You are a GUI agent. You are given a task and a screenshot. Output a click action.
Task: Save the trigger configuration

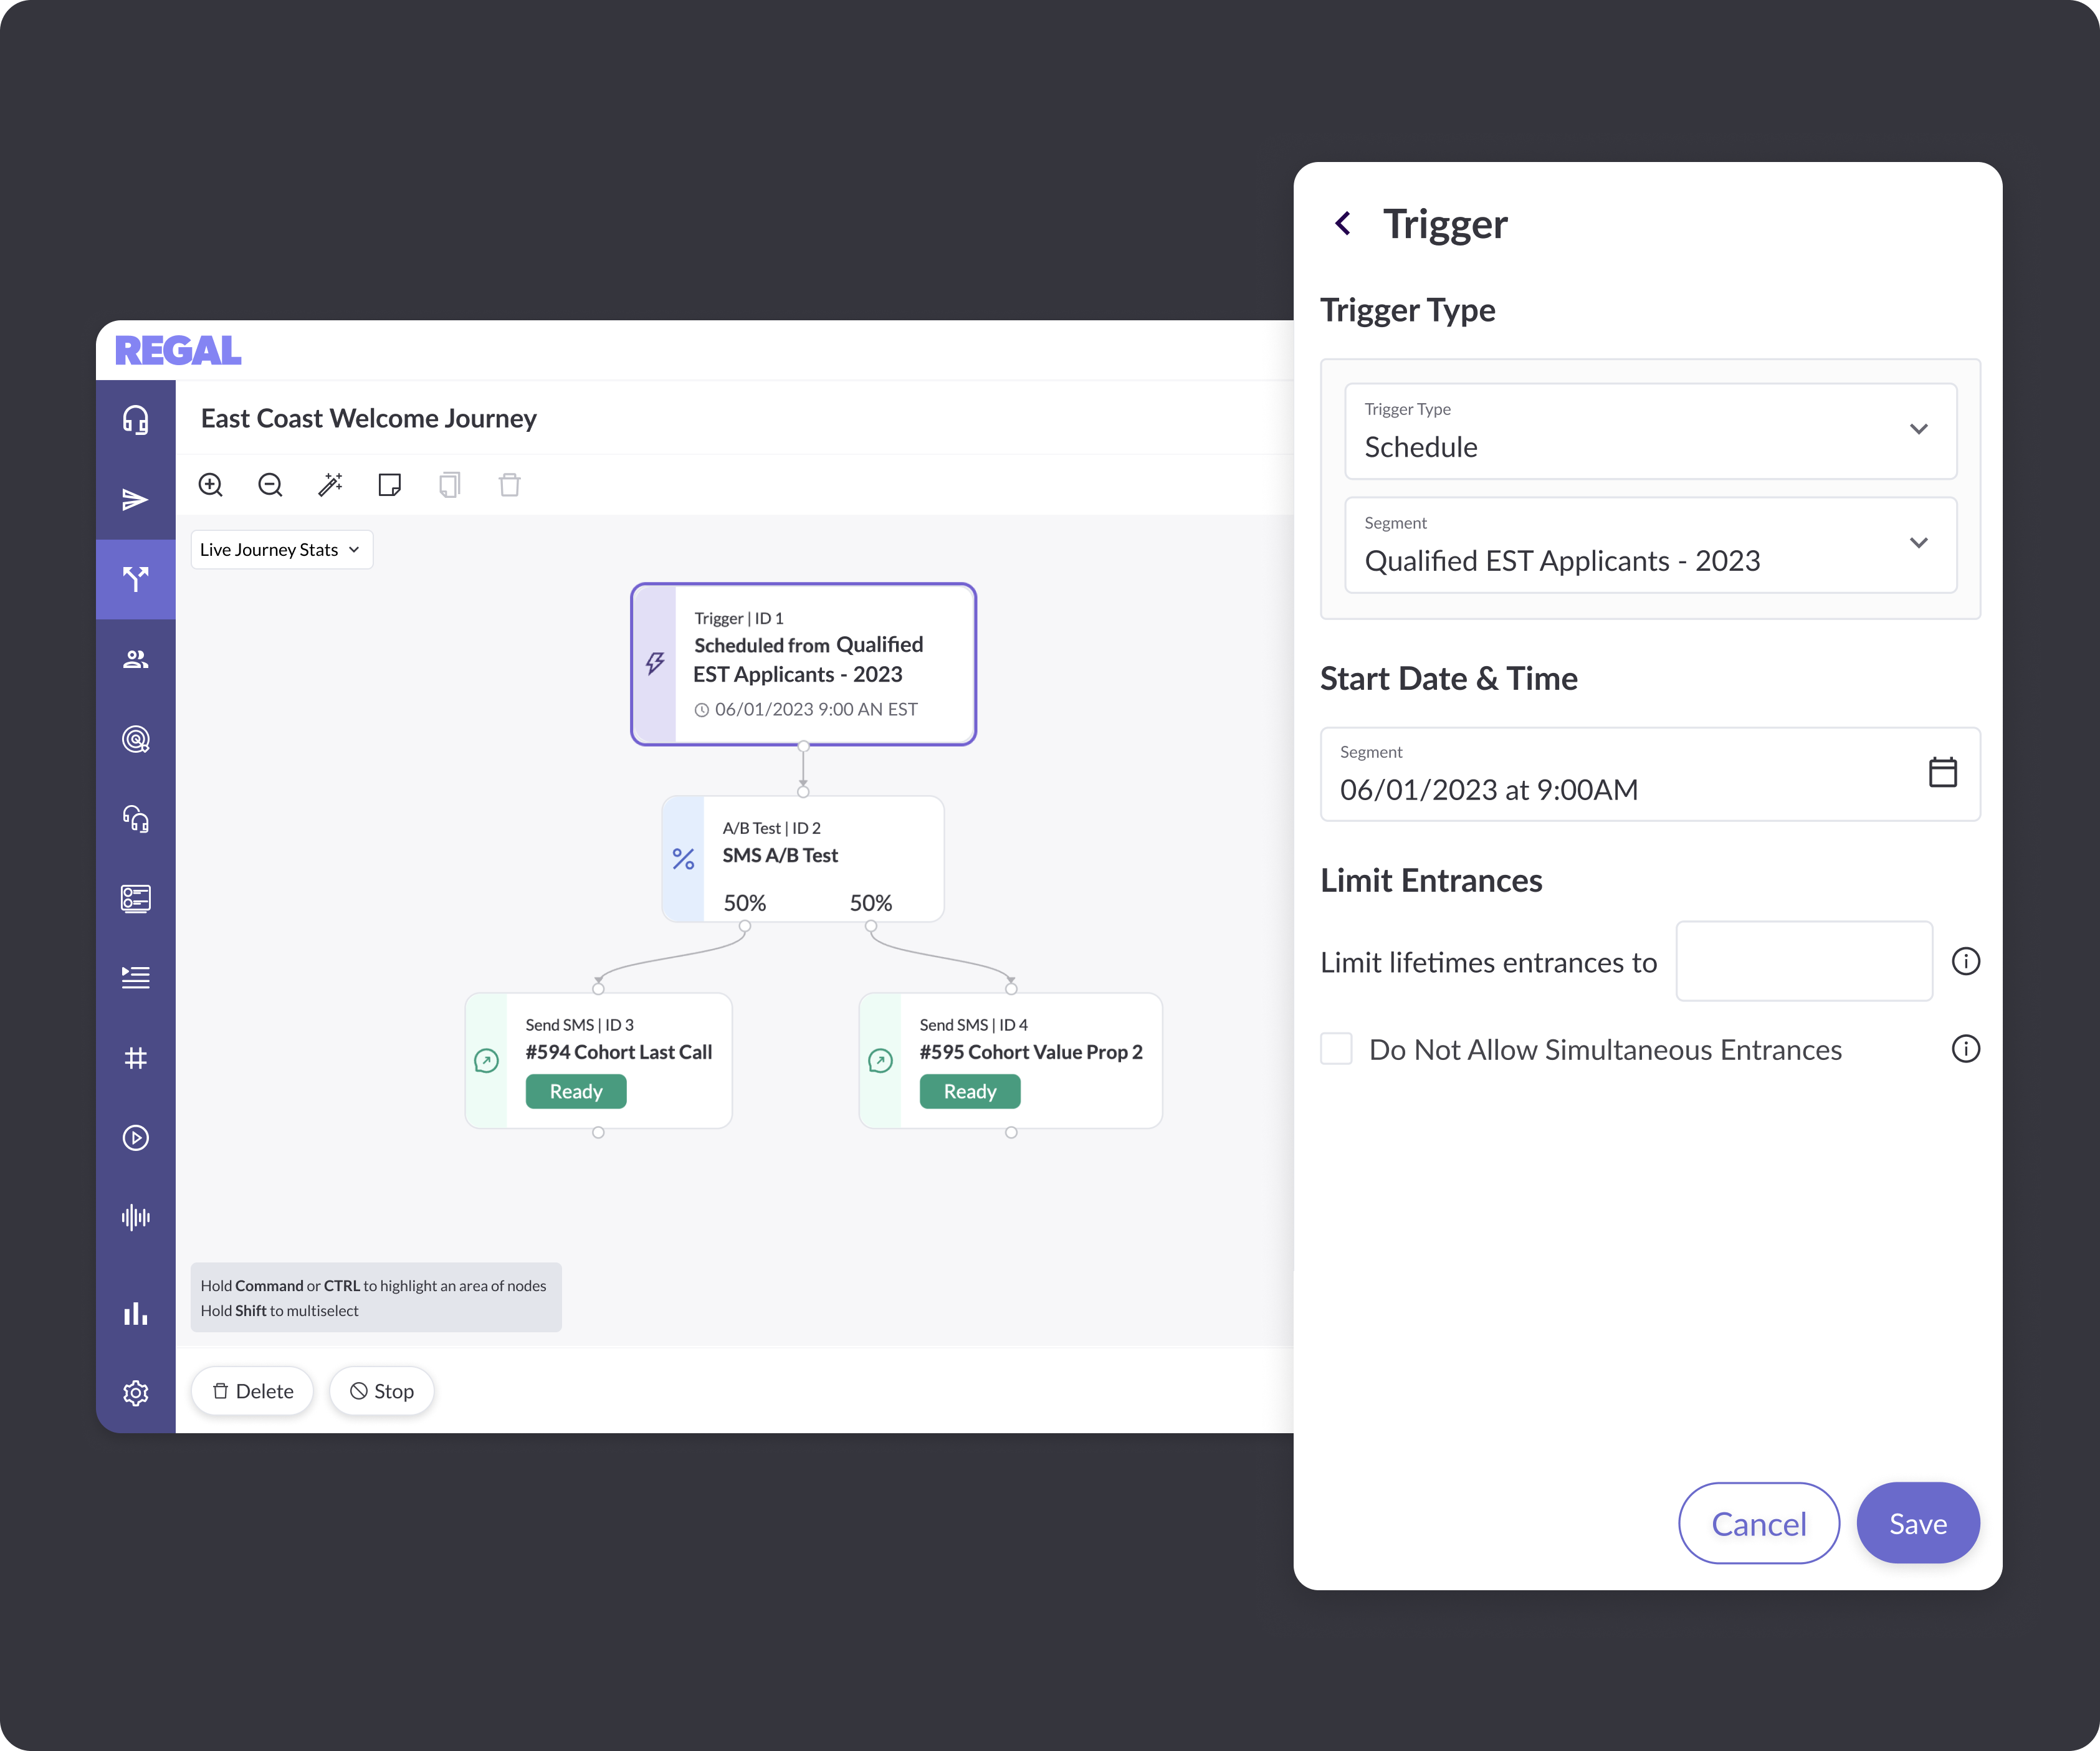click(x=1917, y=1523)
